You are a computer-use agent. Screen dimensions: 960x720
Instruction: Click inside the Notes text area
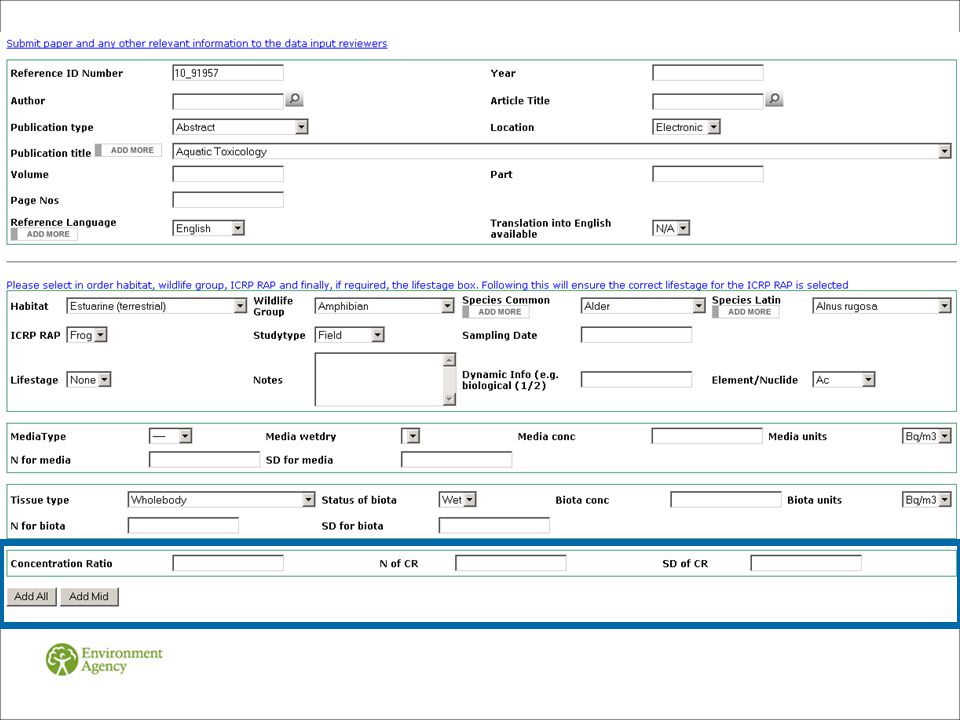click(x=380, y=379)
